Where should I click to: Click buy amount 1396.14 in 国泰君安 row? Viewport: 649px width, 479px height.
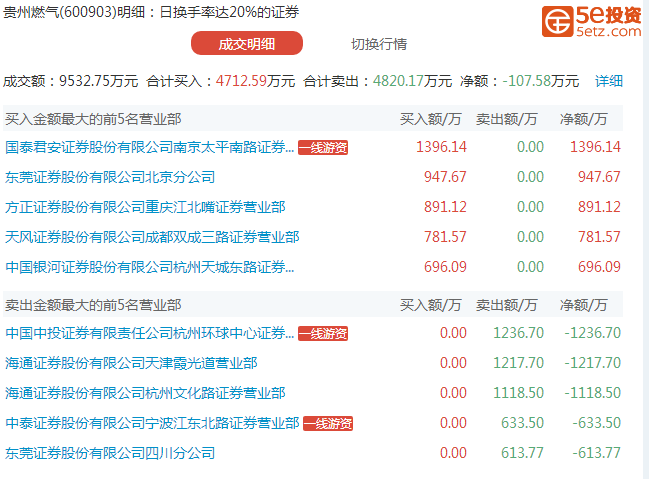pos(441,147)
